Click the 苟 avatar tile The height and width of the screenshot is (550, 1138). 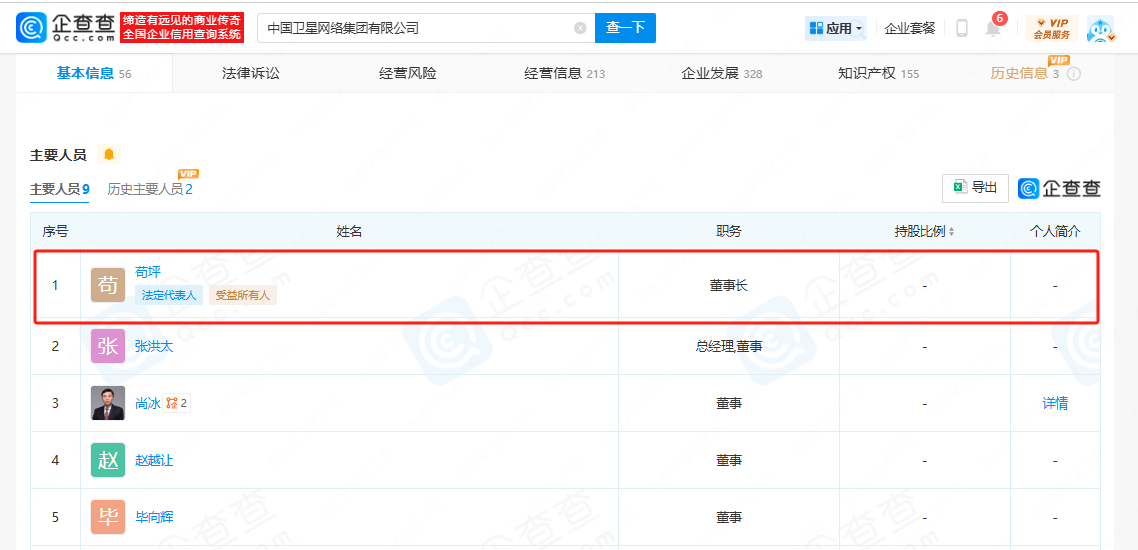pos(107,285)
